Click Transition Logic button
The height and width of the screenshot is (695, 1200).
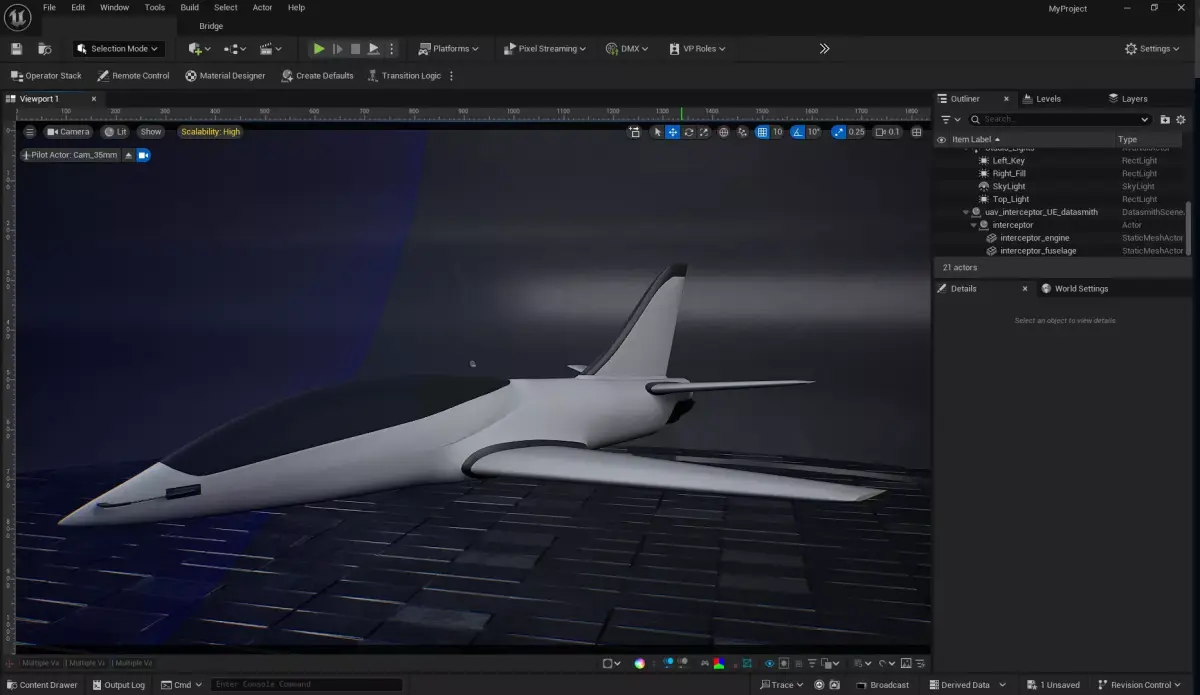404,76
